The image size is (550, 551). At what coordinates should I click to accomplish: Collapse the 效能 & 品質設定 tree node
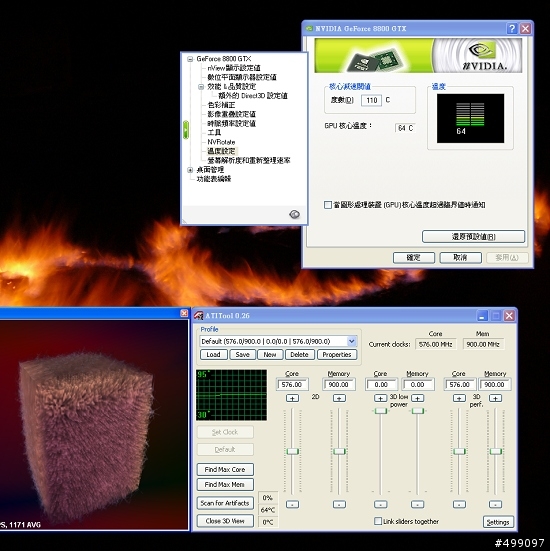[201, 87]
